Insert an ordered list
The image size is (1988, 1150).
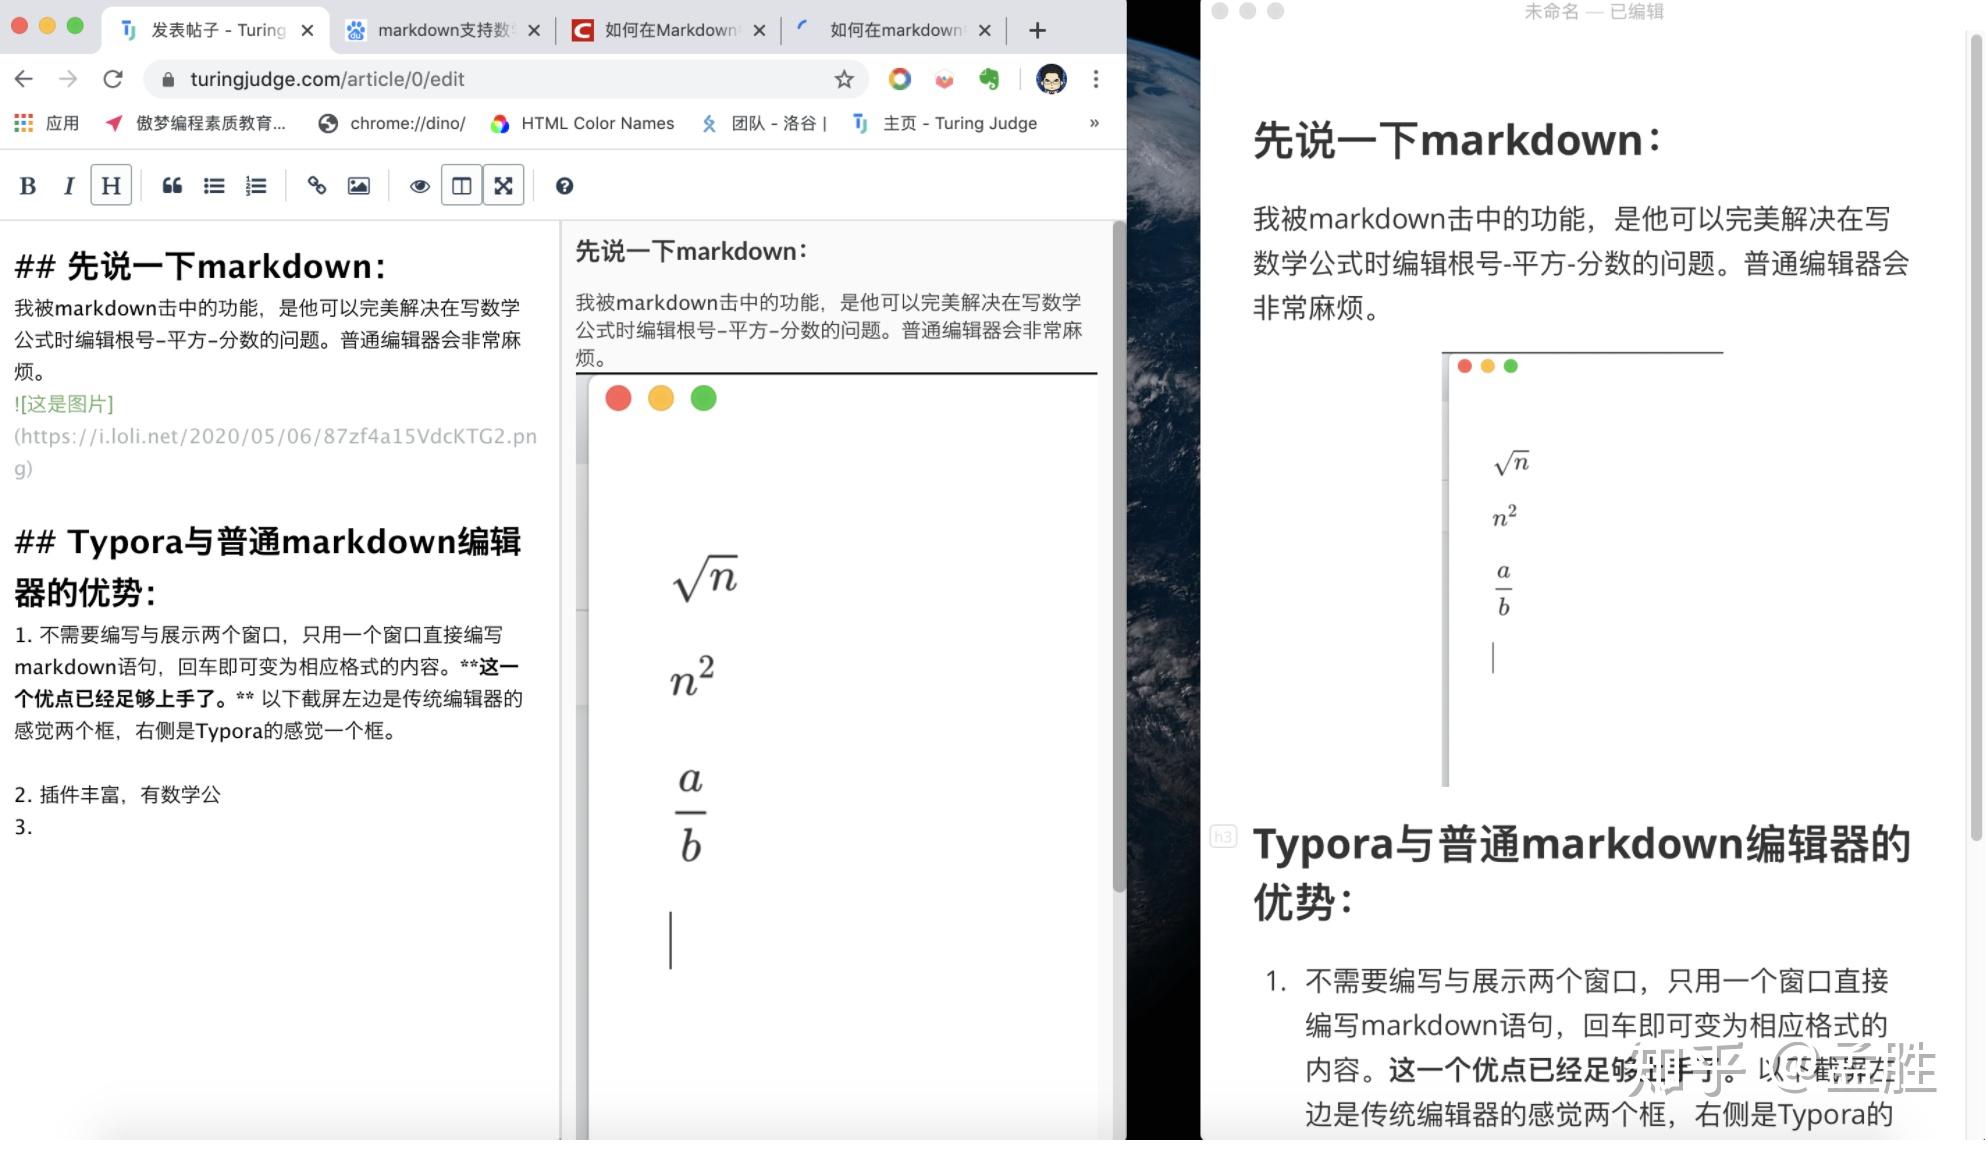click(x=256, y=185)
